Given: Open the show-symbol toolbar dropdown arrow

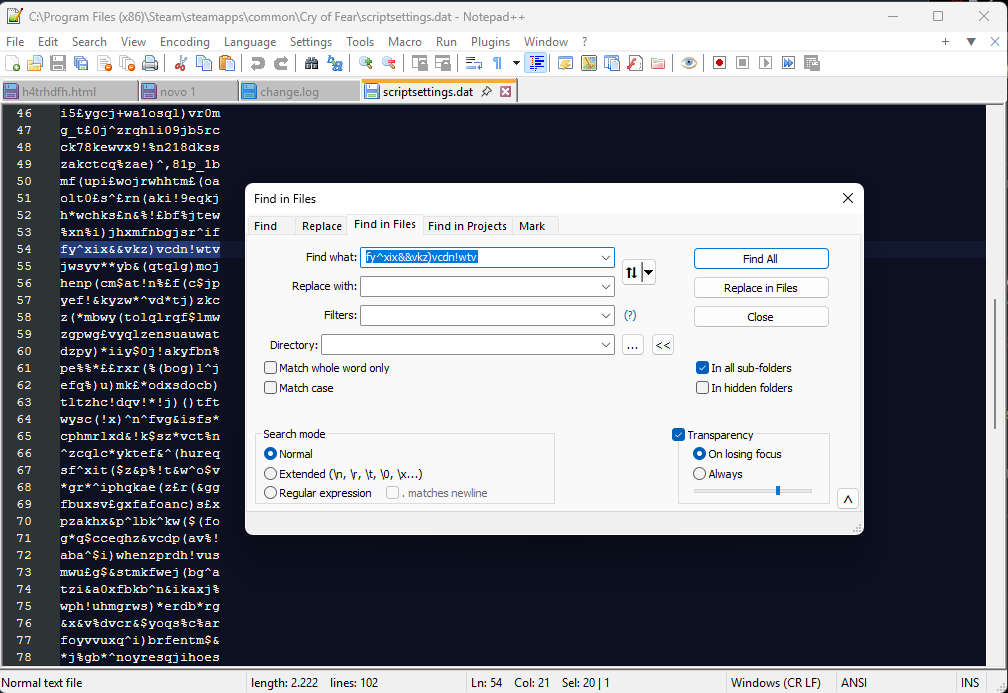Looking at the screenshot, I should [516, 63].
